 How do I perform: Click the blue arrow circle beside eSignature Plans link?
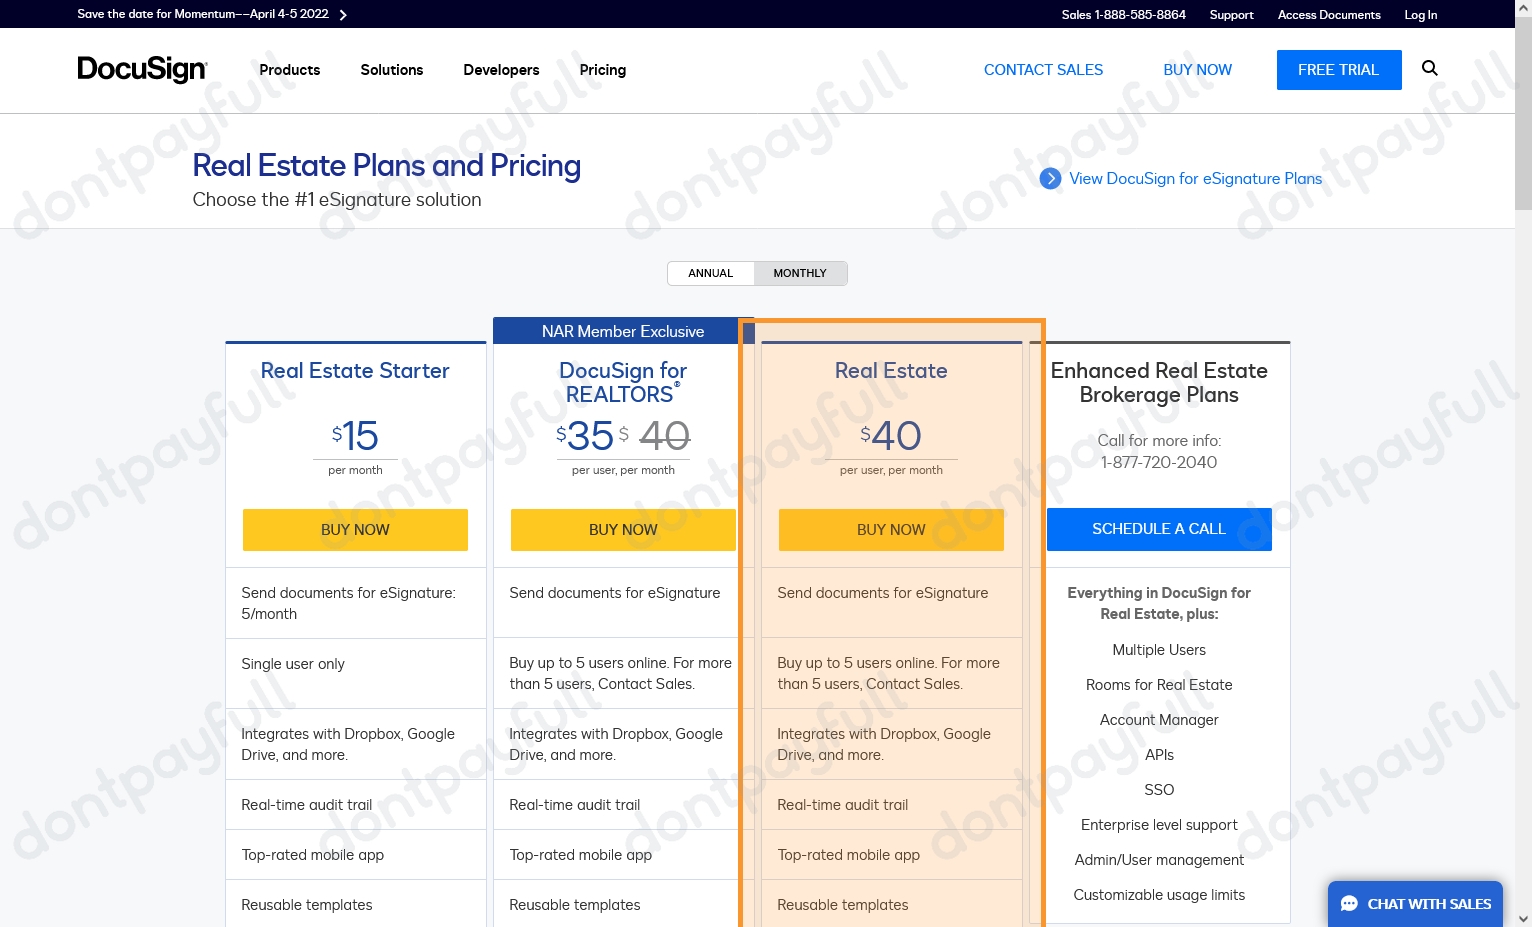coord(1050,178)
